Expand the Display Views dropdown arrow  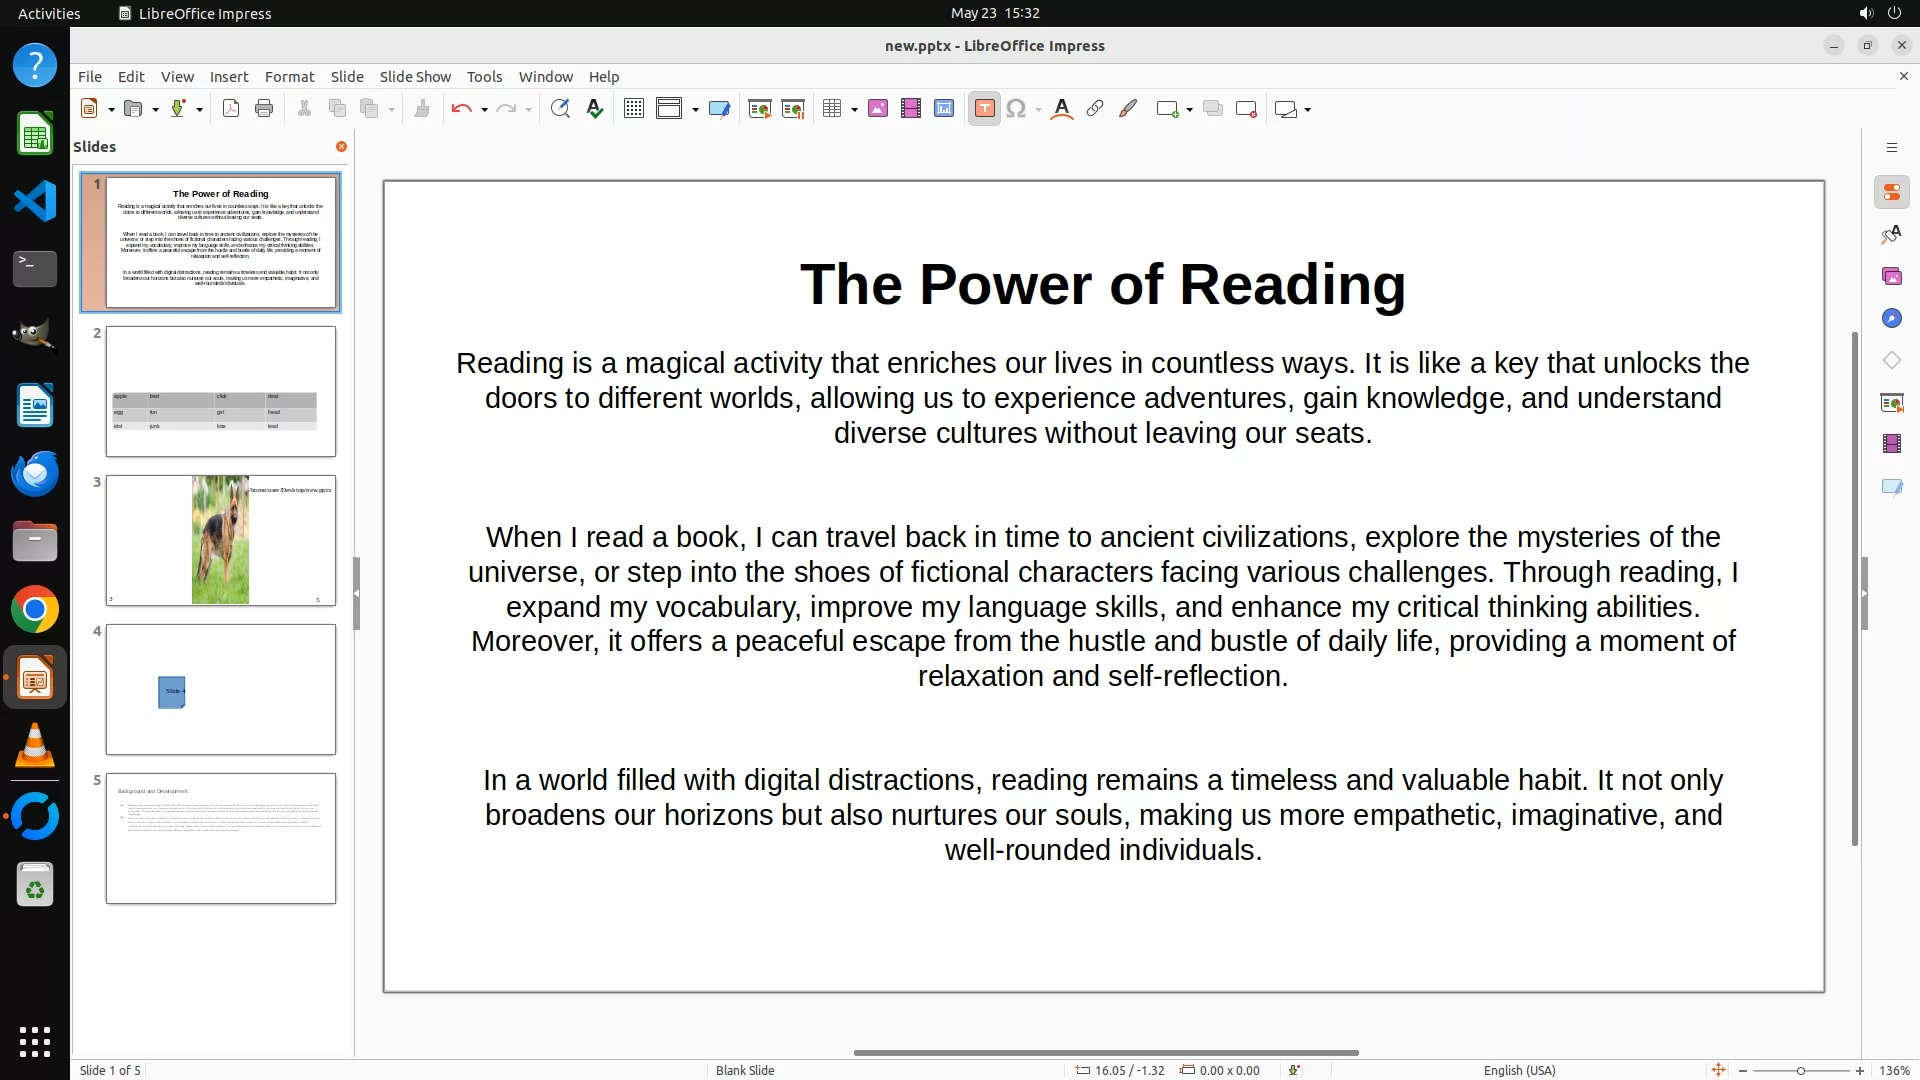coord(695,109)
